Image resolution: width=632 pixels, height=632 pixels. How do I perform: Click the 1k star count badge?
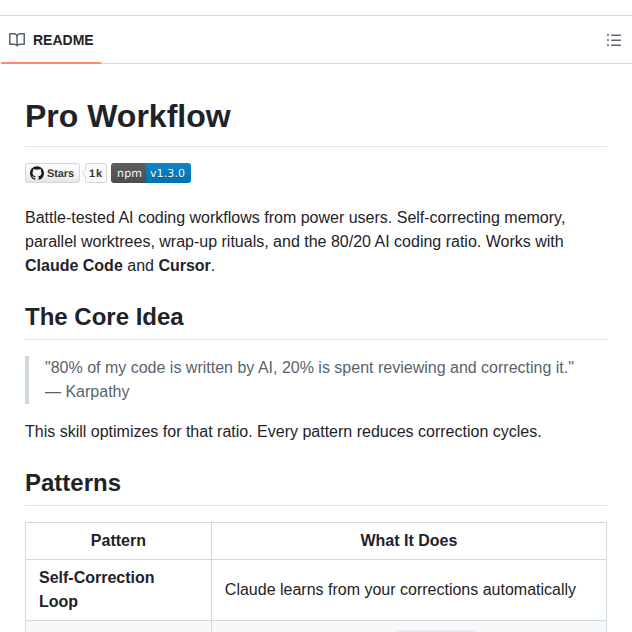[96, 173]
